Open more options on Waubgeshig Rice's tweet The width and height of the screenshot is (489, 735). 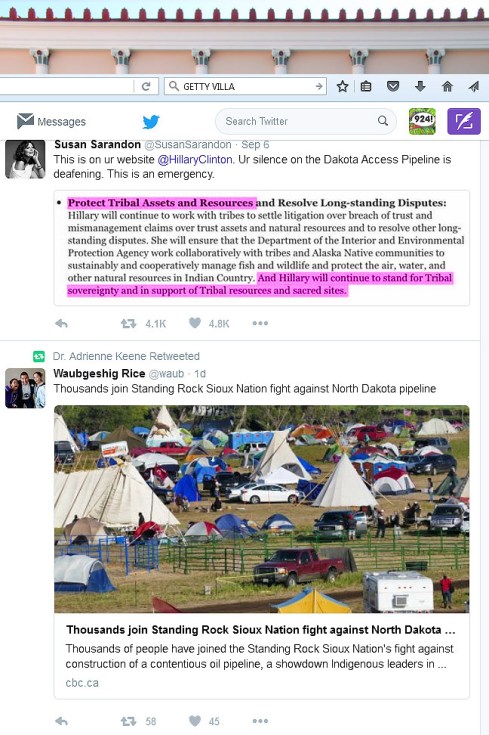pyautogui.click(x=260, y=721)
